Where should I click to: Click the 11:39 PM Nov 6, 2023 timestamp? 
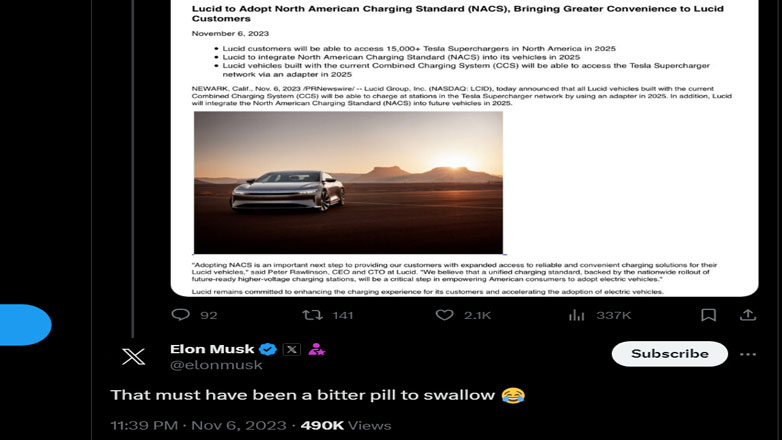pos(200,426)
